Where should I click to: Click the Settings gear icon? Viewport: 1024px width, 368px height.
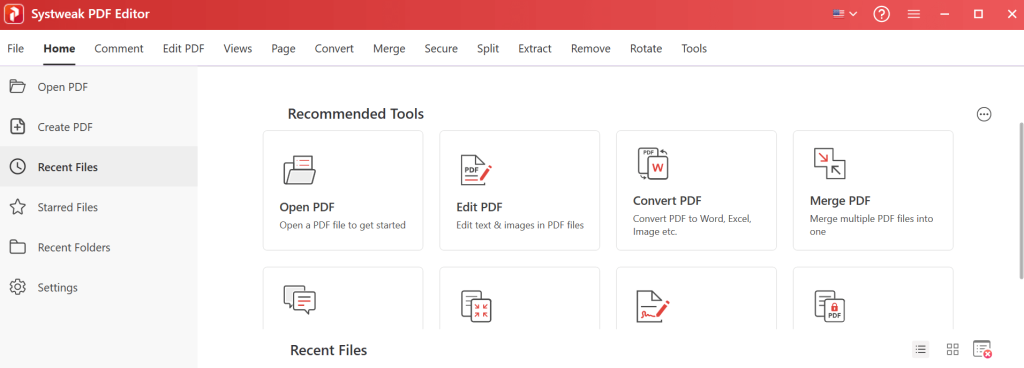tap(18, 288)
